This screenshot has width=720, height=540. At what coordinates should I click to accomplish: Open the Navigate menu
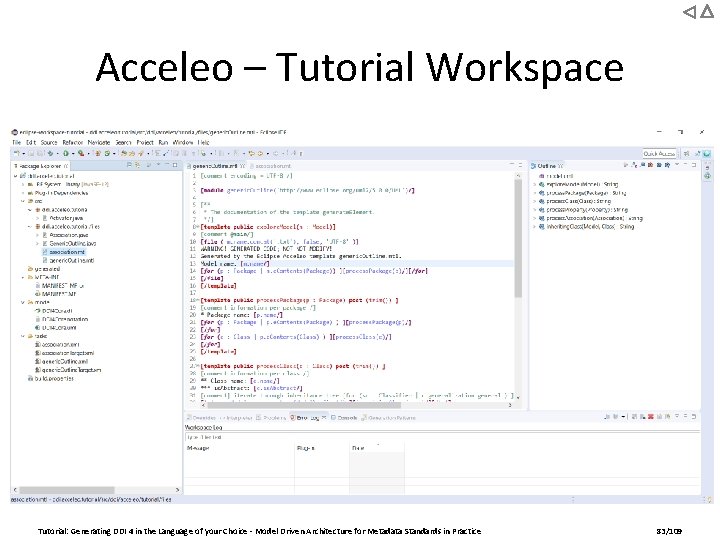[99, 142]
